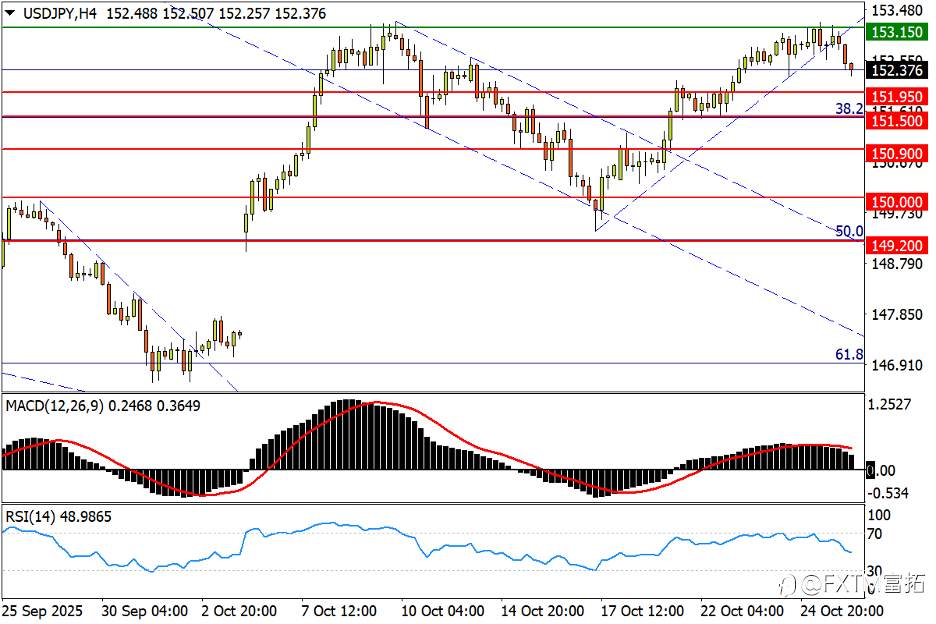Click the MACD scale value 1.2527

(x=889, y=404)
